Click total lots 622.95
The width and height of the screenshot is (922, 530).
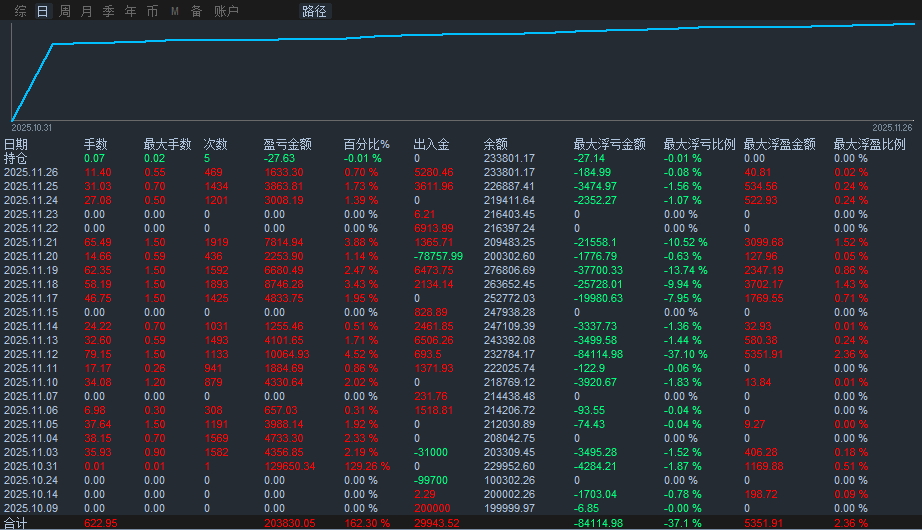[101, 523]
